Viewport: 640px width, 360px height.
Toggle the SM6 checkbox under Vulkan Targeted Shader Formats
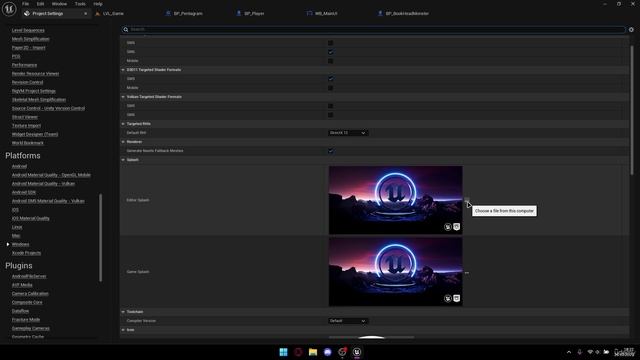pos(331,115)
